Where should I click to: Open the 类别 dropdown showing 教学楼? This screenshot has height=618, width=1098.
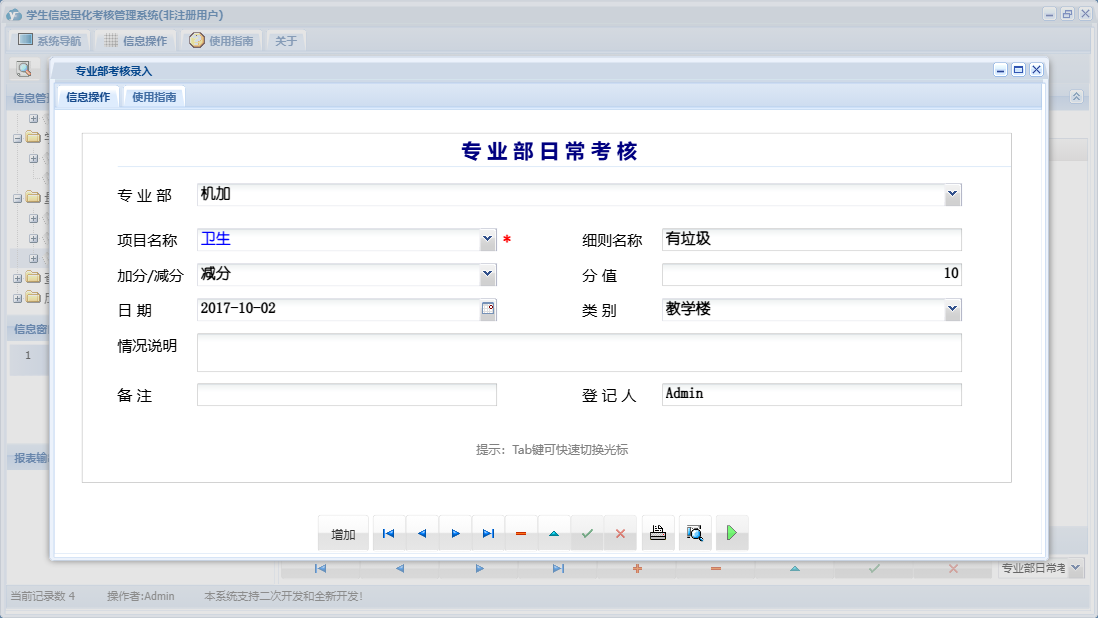point(952,310)
